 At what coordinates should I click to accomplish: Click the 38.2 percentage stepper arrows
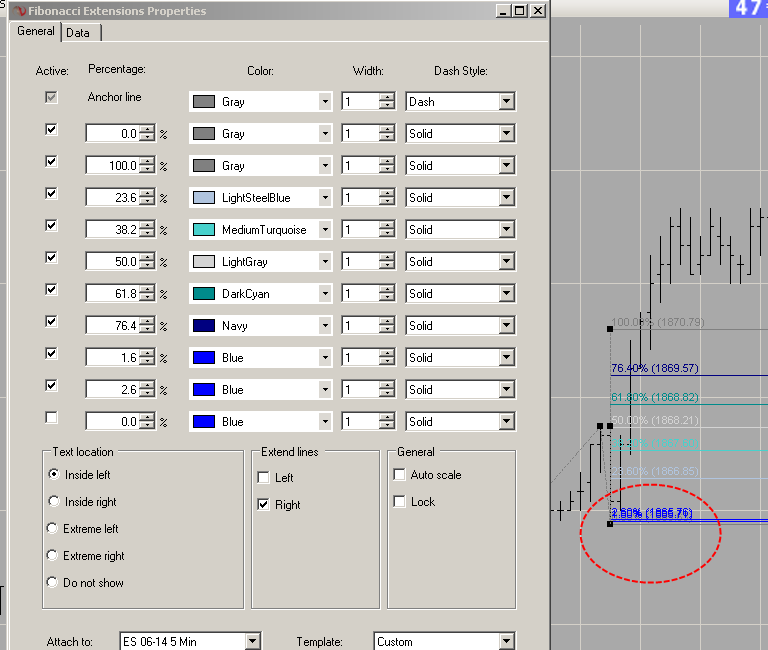(x=147, y=230)
